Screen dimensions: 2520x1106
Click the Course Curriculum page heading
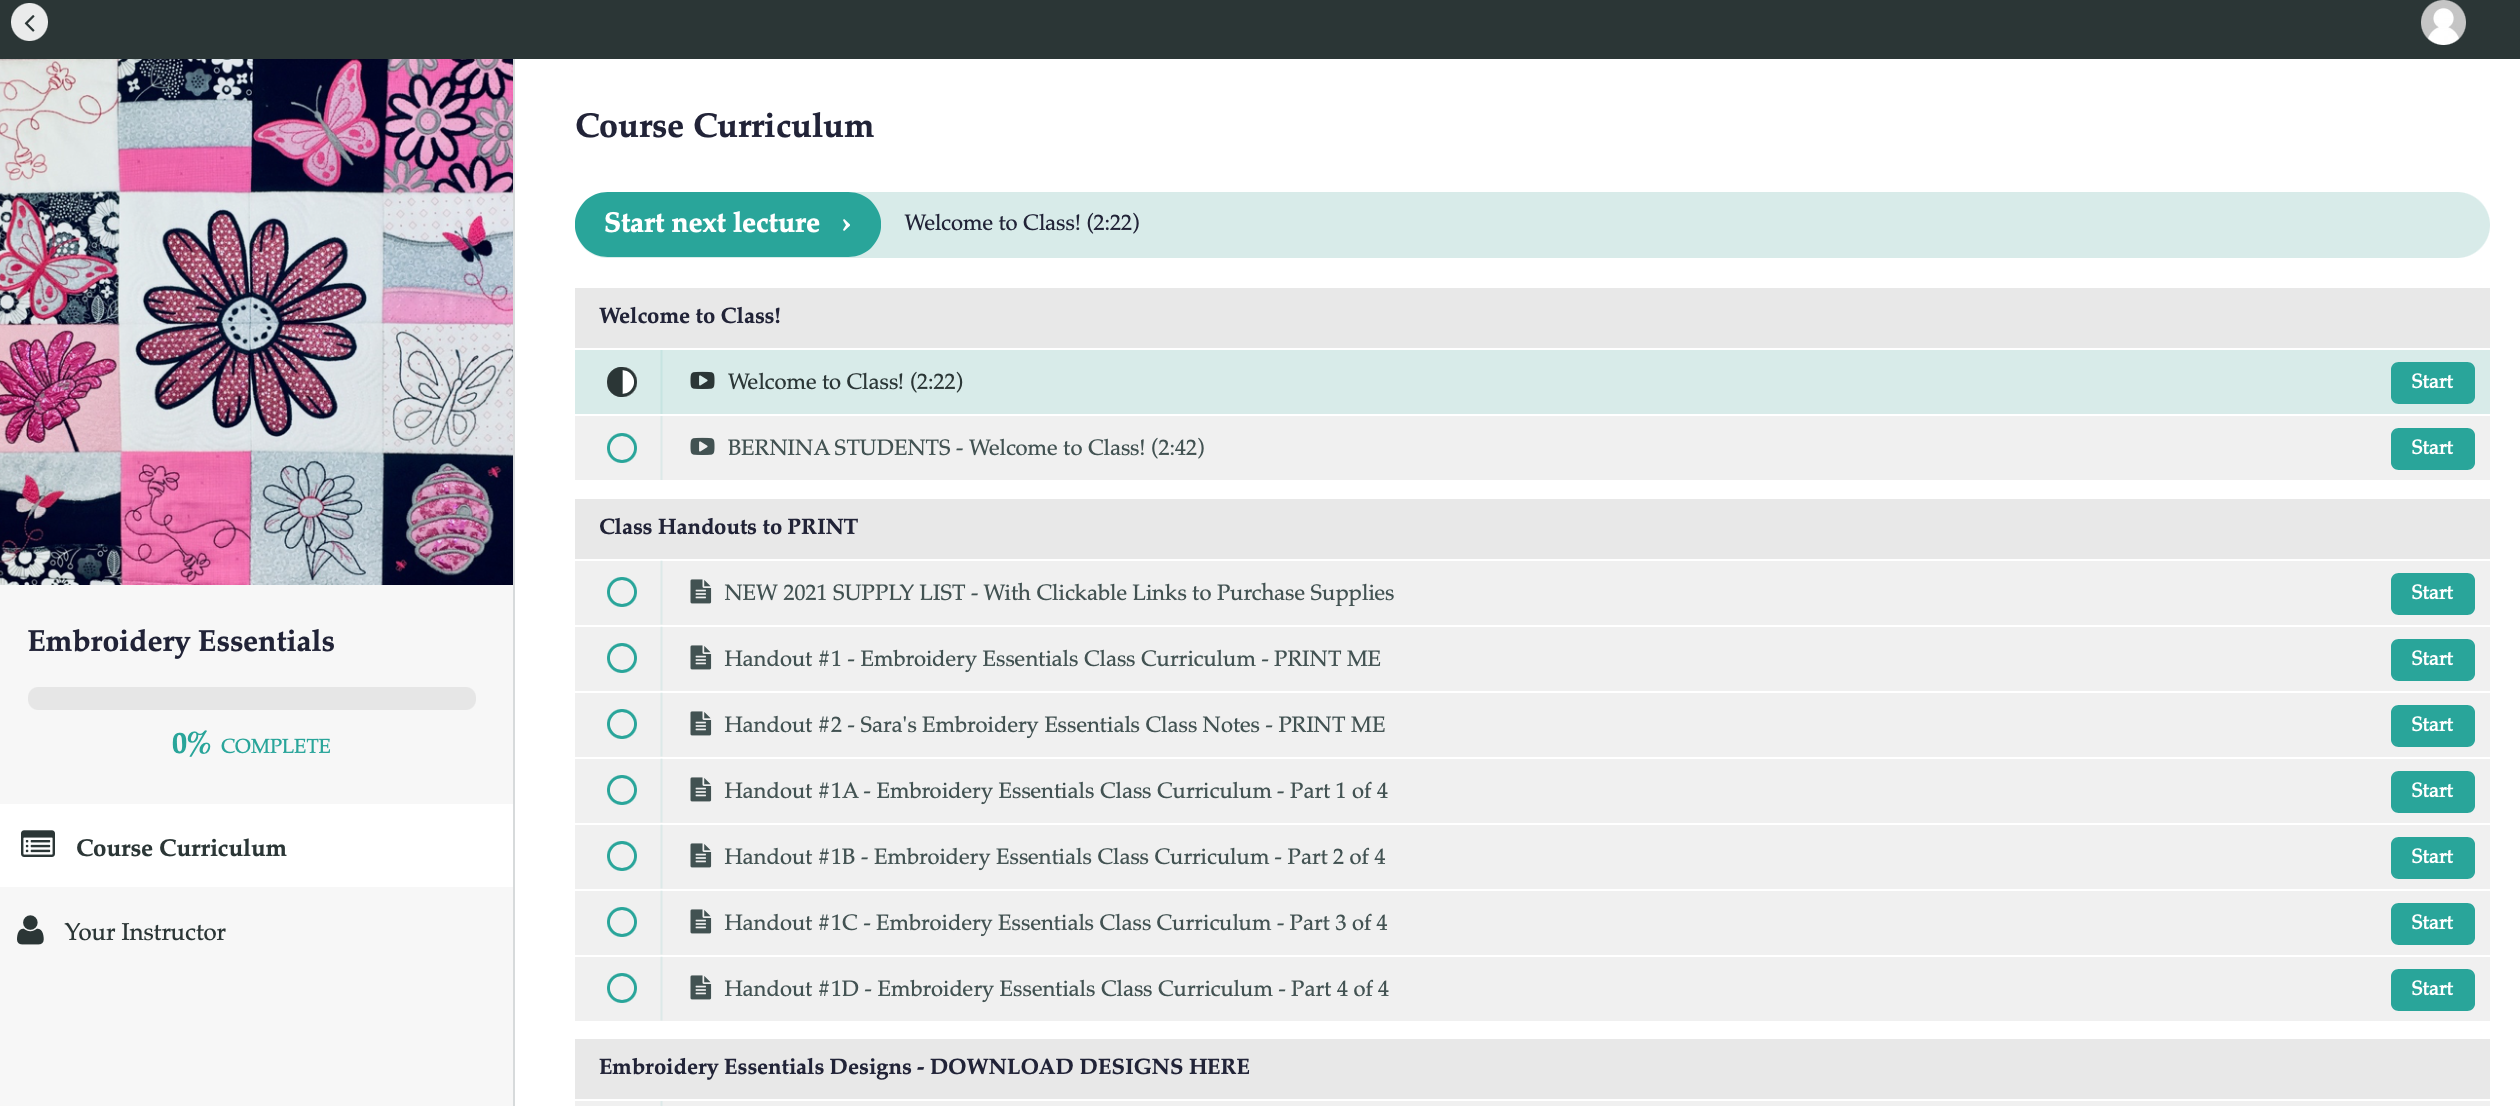(x=724, y=126)
